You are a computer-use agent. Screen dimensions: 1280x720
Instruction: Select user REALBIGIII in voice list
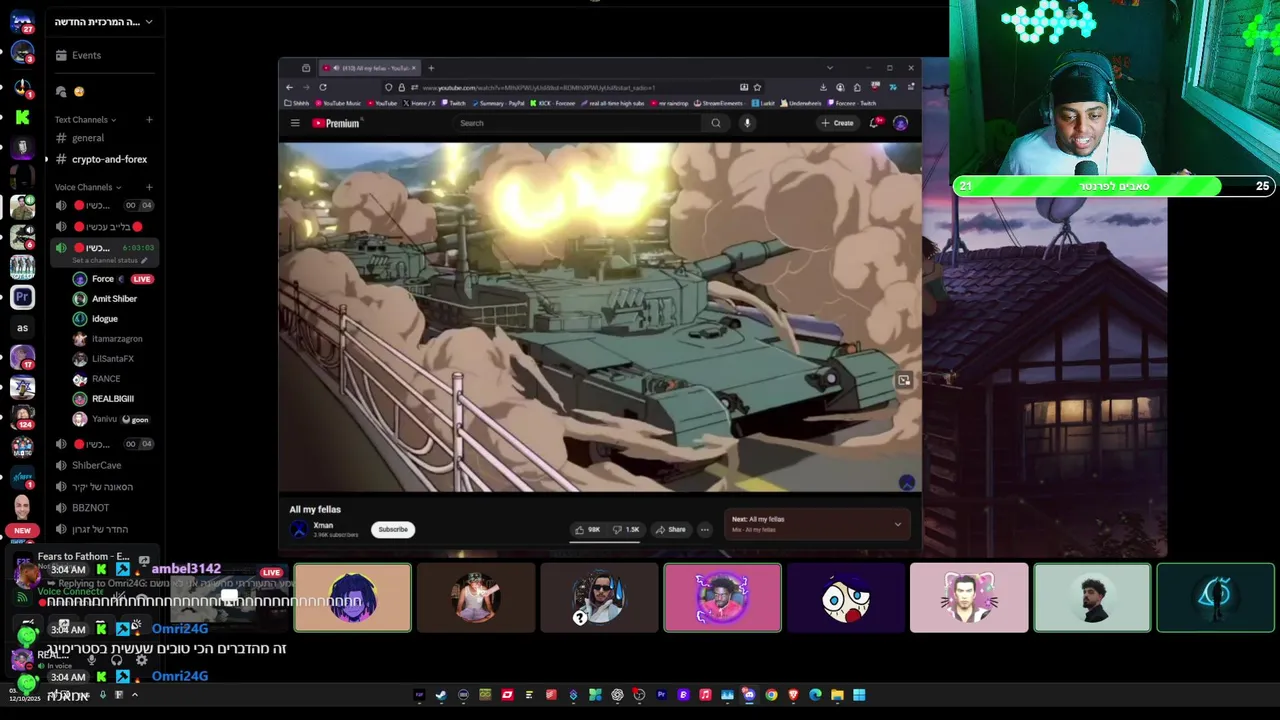click(x=113, y=399)
